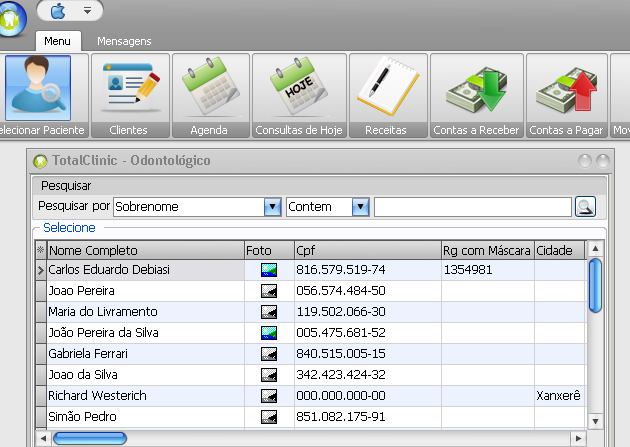Click the Cidade column header
630x447 pixels.
click(559, 250)
